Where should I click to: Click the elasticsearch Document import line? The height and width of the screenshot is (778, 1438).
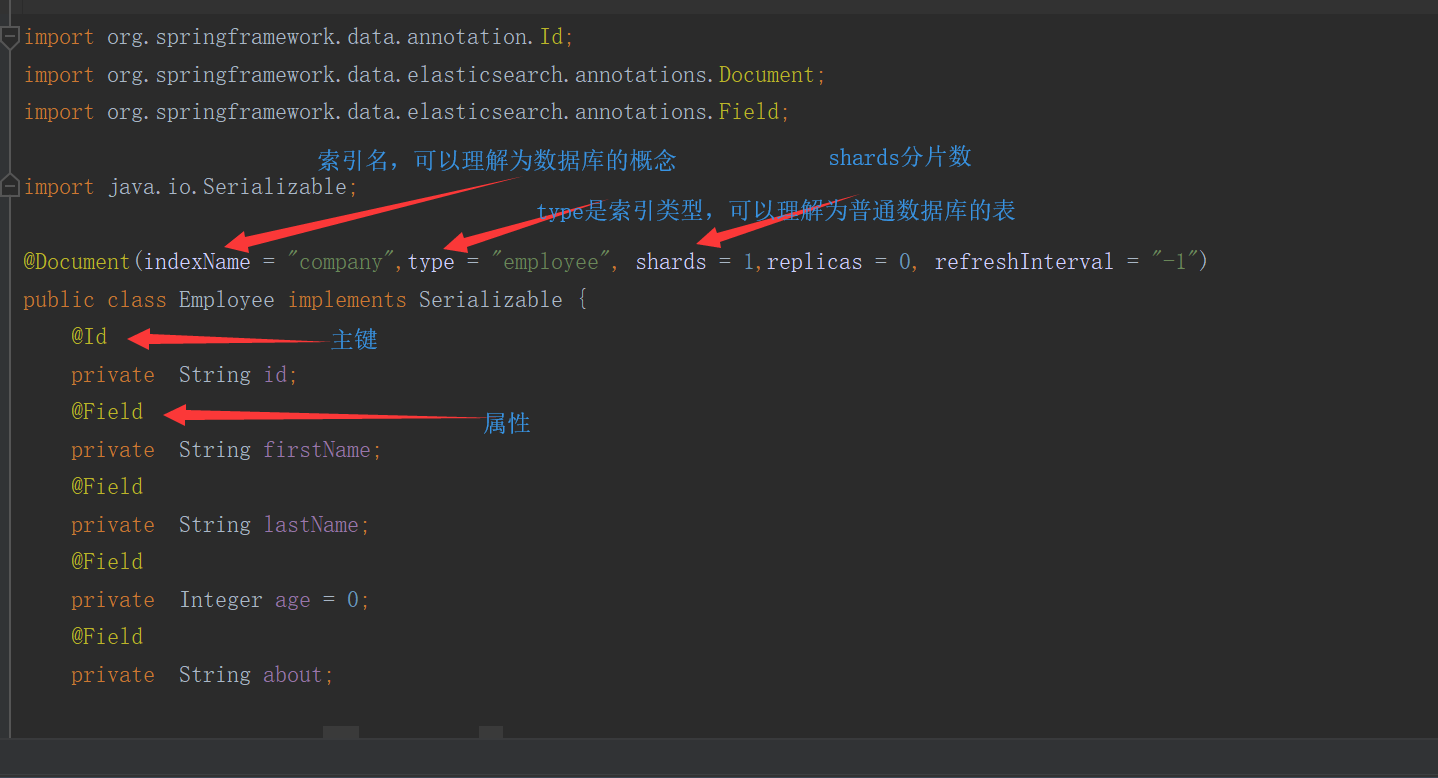pos(420,74)
